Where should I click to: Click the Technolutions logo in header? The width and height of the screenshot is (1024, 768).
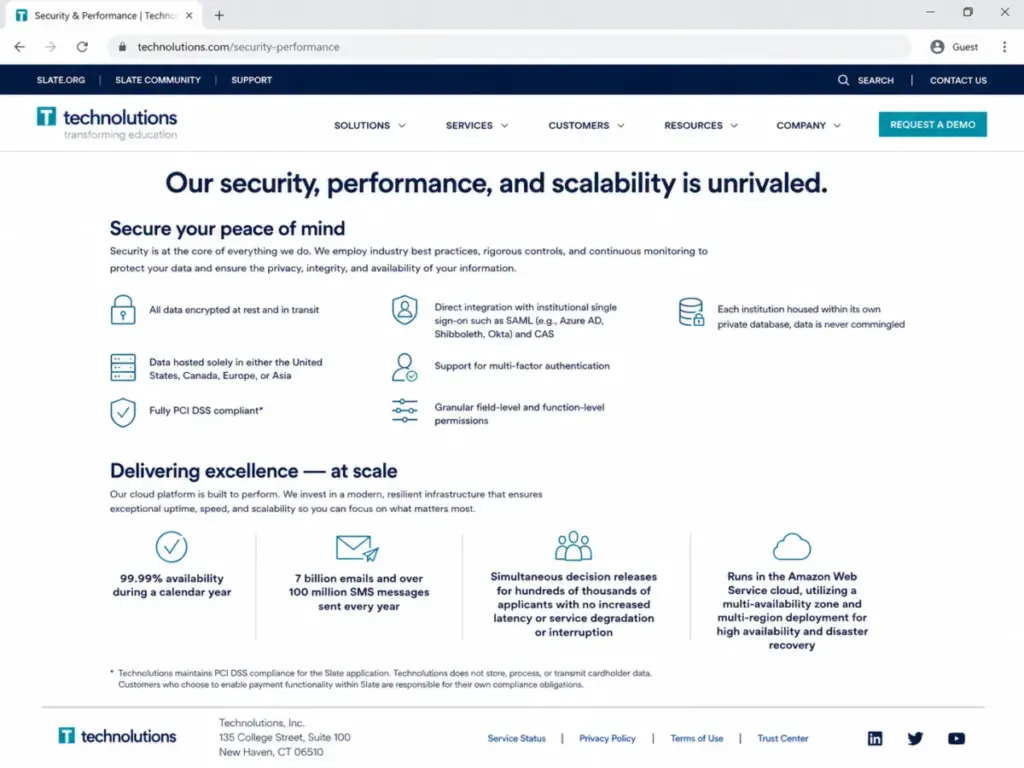107,123
